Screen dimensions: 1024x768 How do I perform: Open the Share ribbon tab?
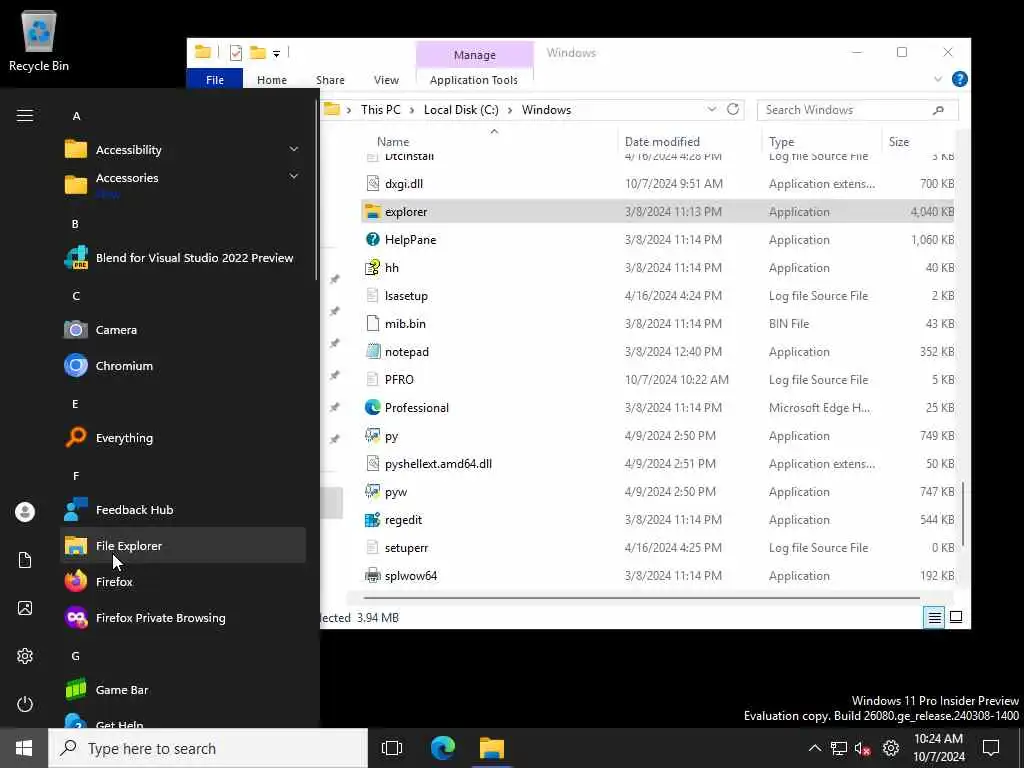pyautogui.click(x=330, y=80)
